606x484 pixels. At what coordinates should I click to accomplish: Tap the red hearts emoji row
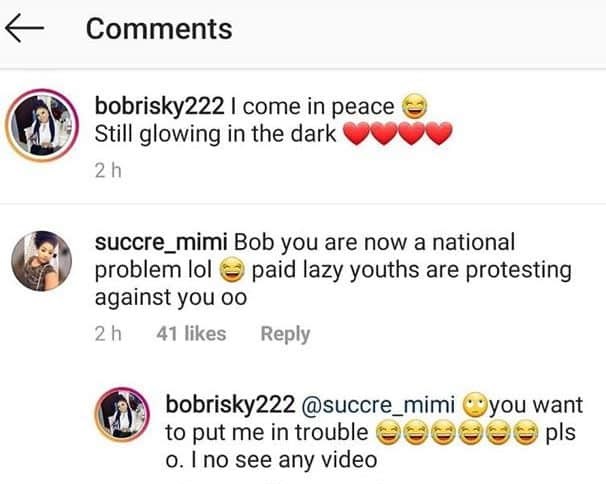coord(398,133)
